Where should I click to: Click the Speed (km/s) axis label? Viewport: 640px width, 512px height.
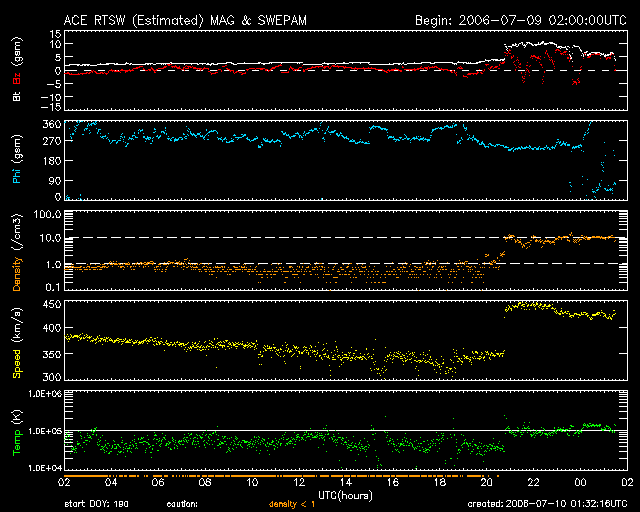[16, 340]
